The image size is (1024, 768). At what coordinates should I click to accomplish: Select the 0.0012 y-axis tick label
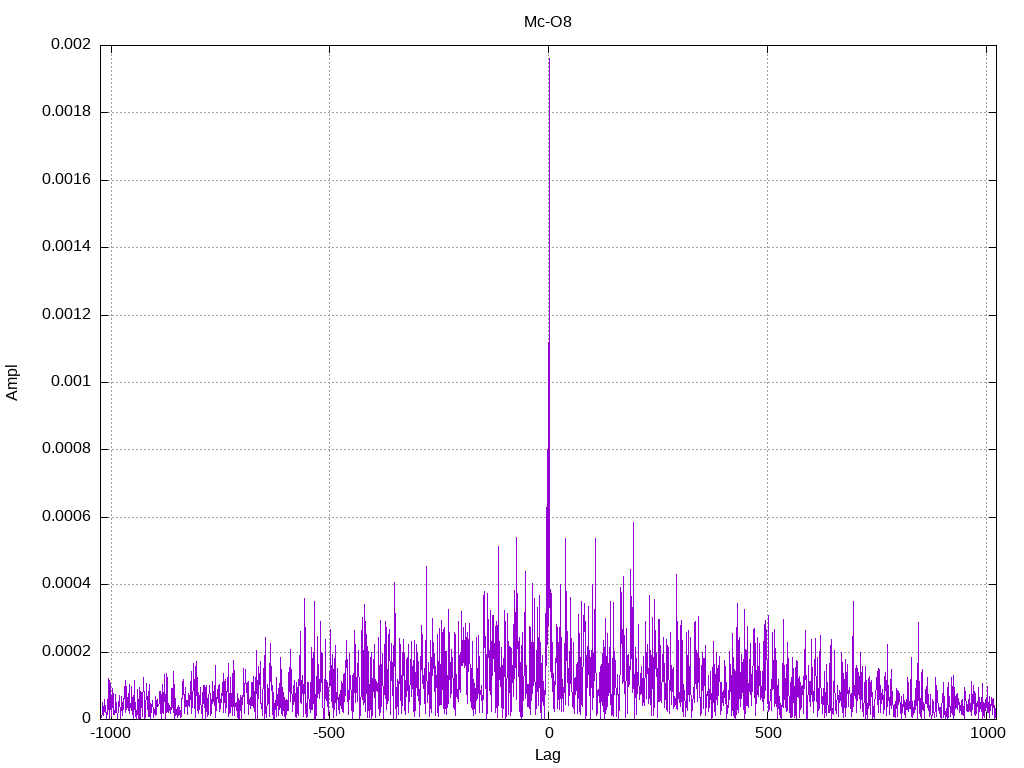(66, 315)
